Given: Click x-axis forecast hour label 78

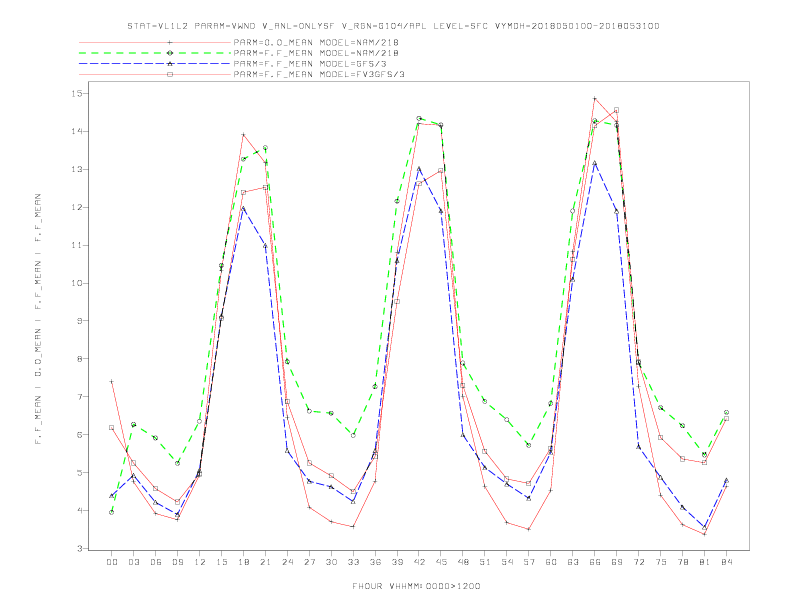Looking at the screenshot, I should [x=682, y=562].
